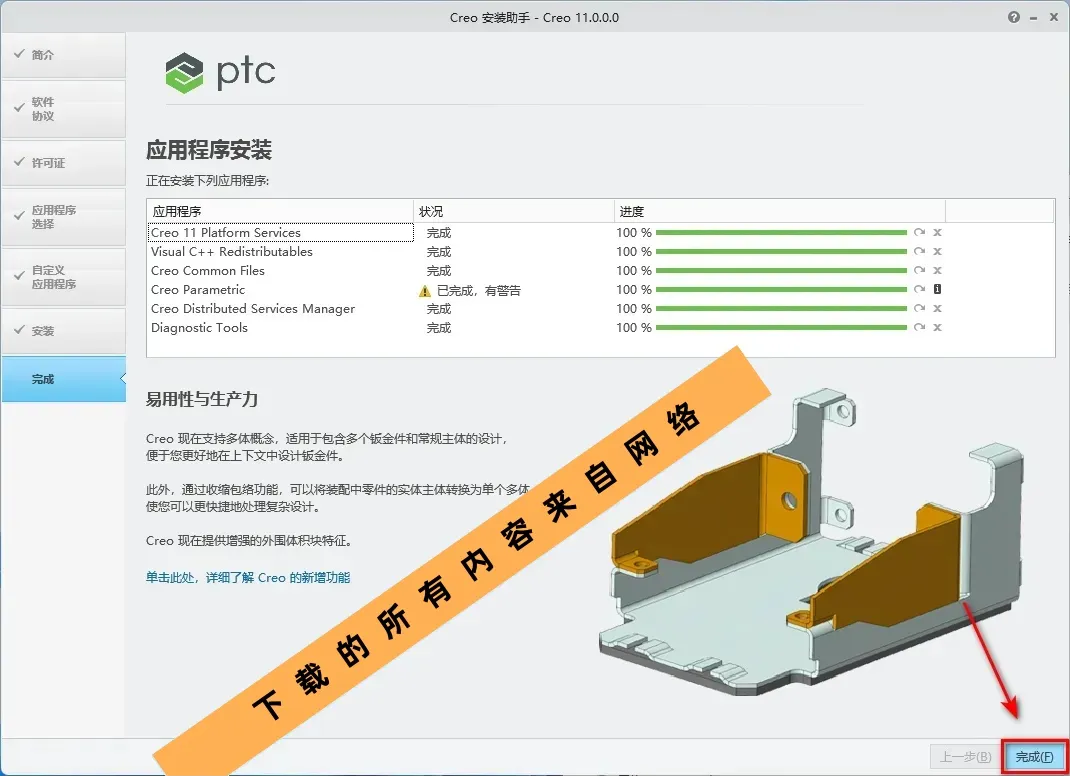Select the 安装 step in sidebar

(64, 330)
